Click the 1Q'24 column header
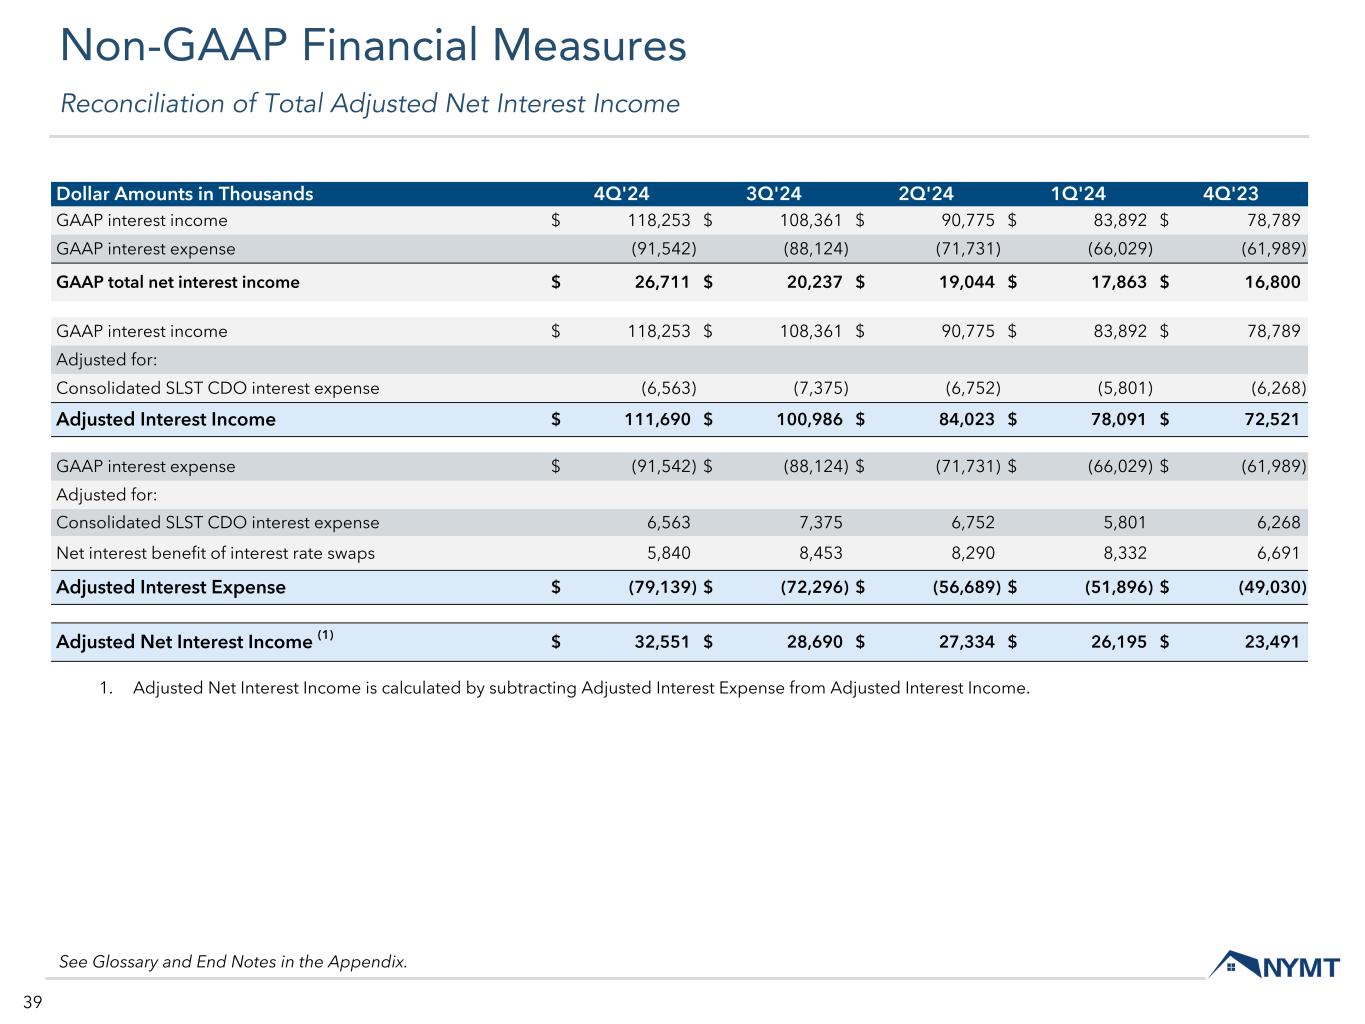The image size is (1365, 1024). pyautogui.click(x=1078, y=194)
